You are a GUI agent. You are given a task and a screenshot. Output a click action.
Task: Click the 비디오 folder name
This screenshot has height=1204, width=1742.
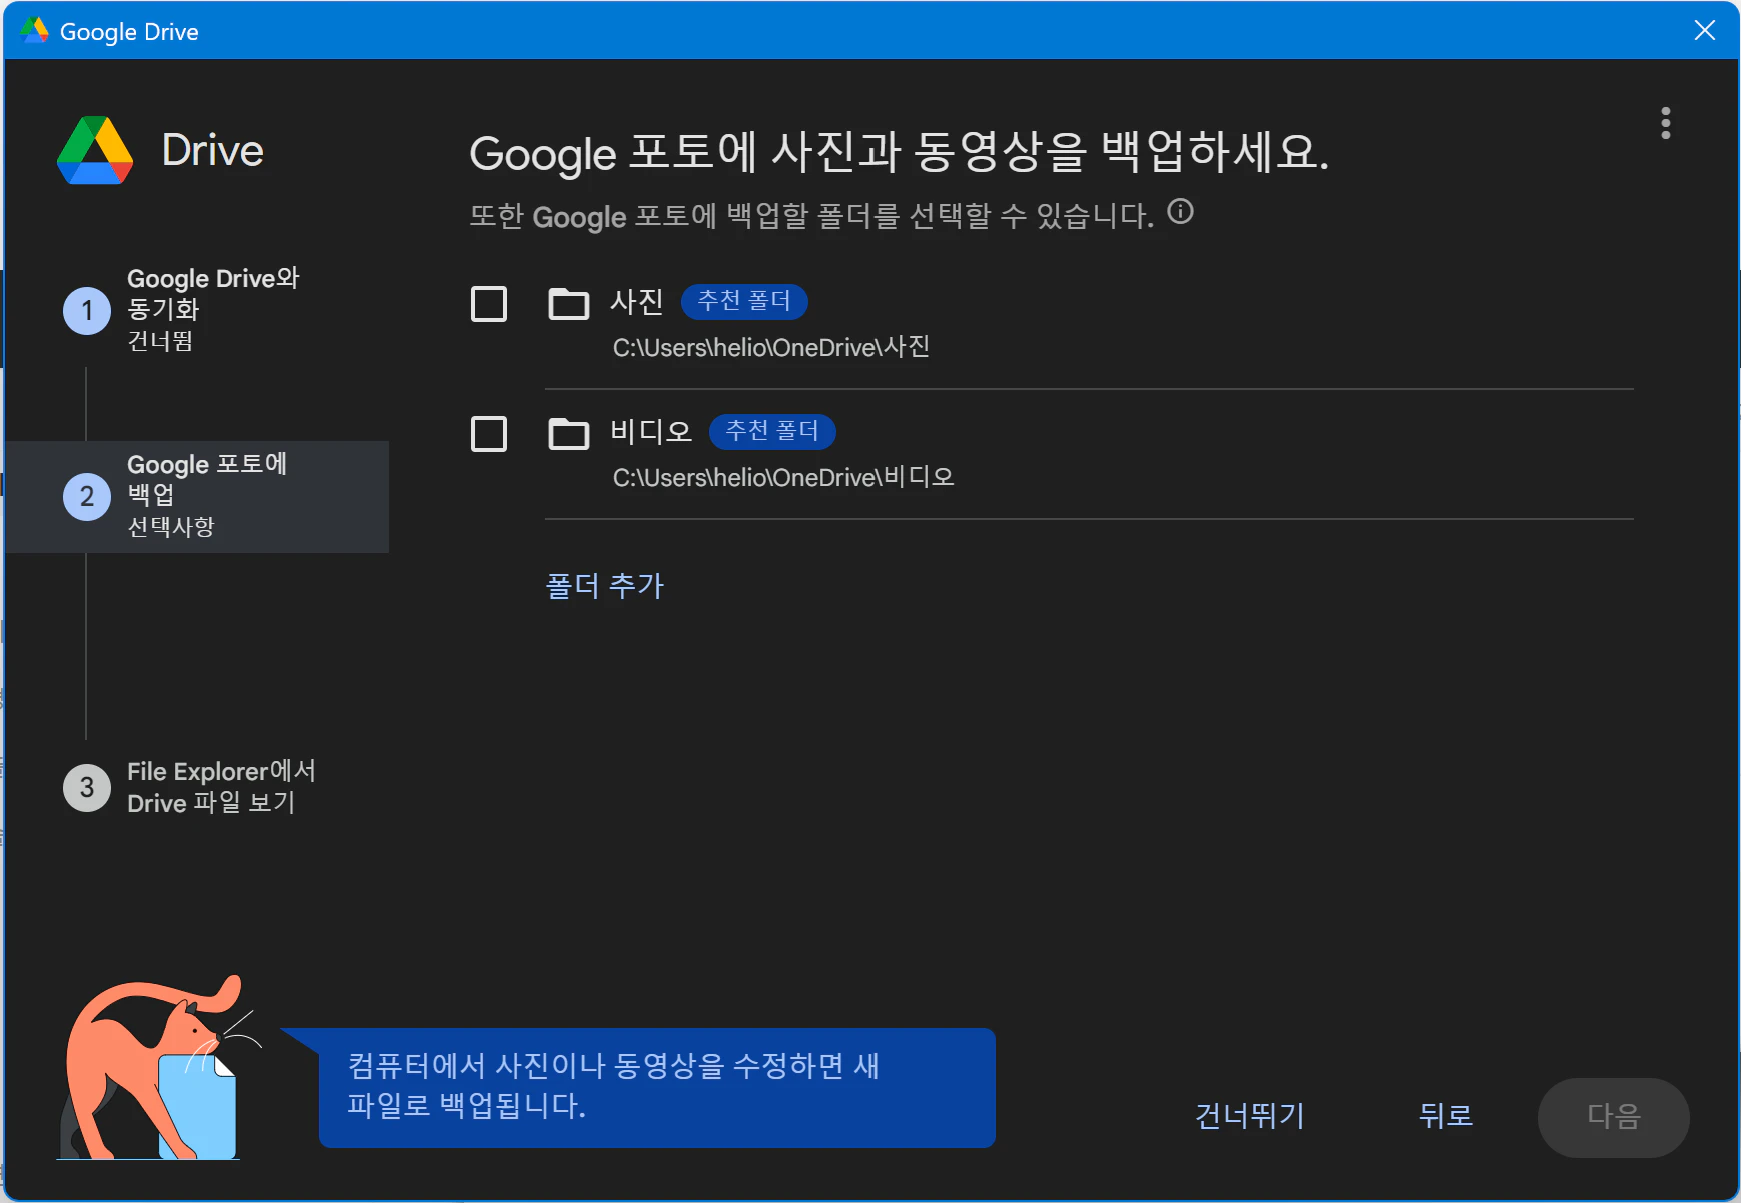(651, 432)
